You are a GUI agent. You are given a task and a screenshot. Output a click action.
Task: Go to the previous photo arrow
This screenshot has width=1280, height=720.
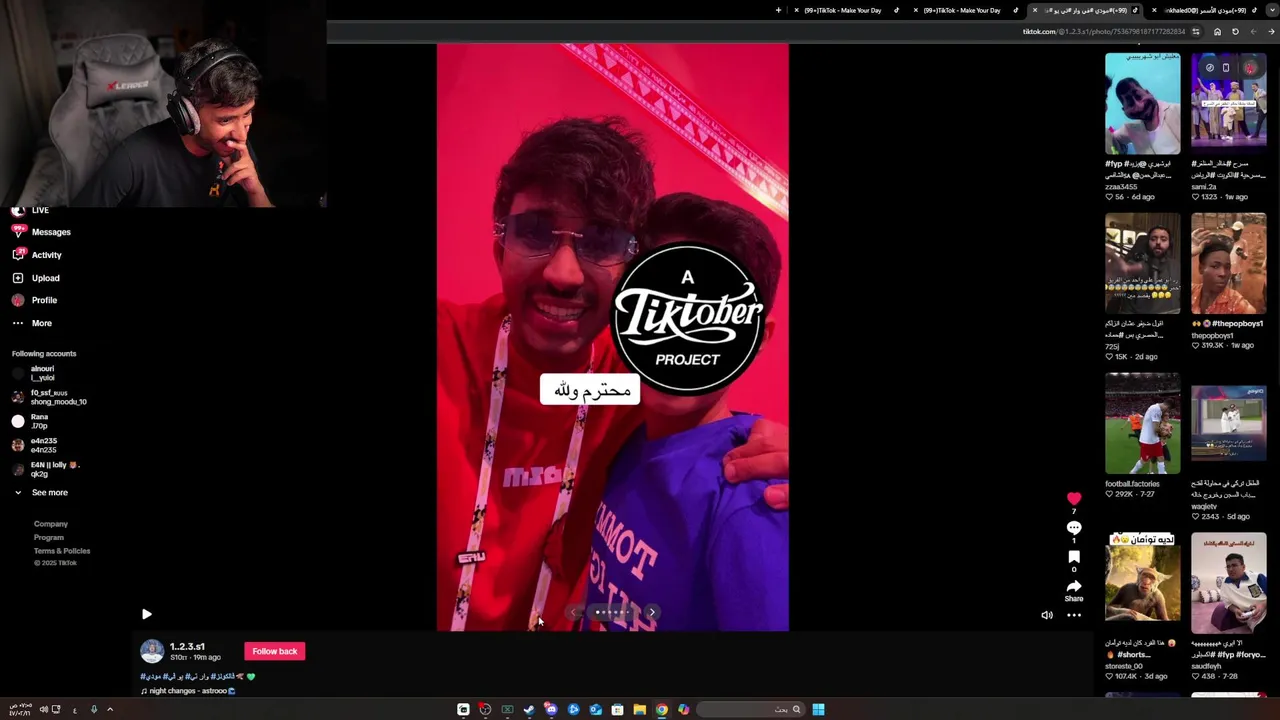click(x=574, y=612)
